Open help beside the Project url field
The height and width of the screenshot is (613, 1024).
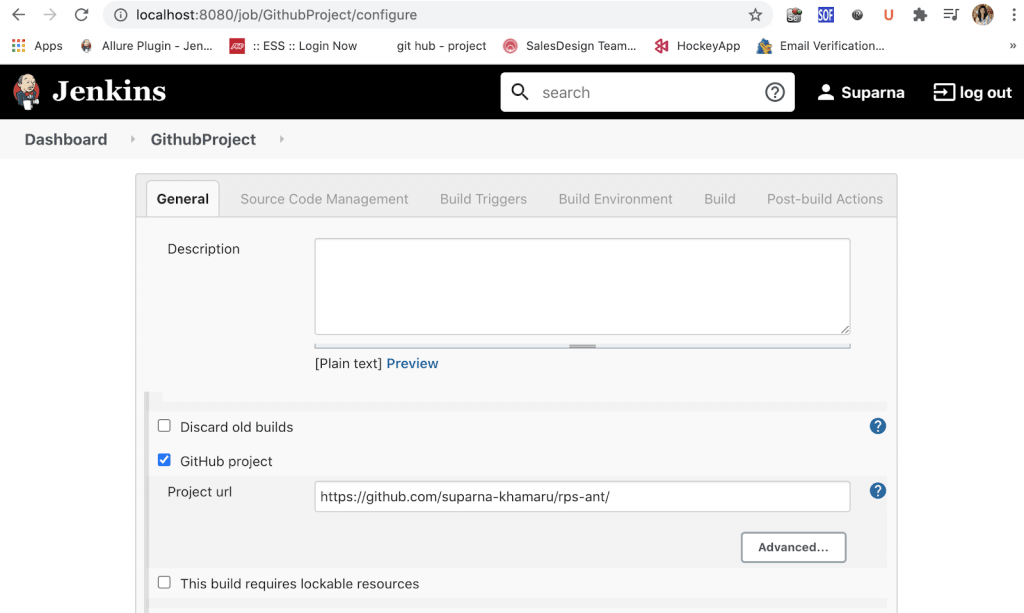[877, 490]
